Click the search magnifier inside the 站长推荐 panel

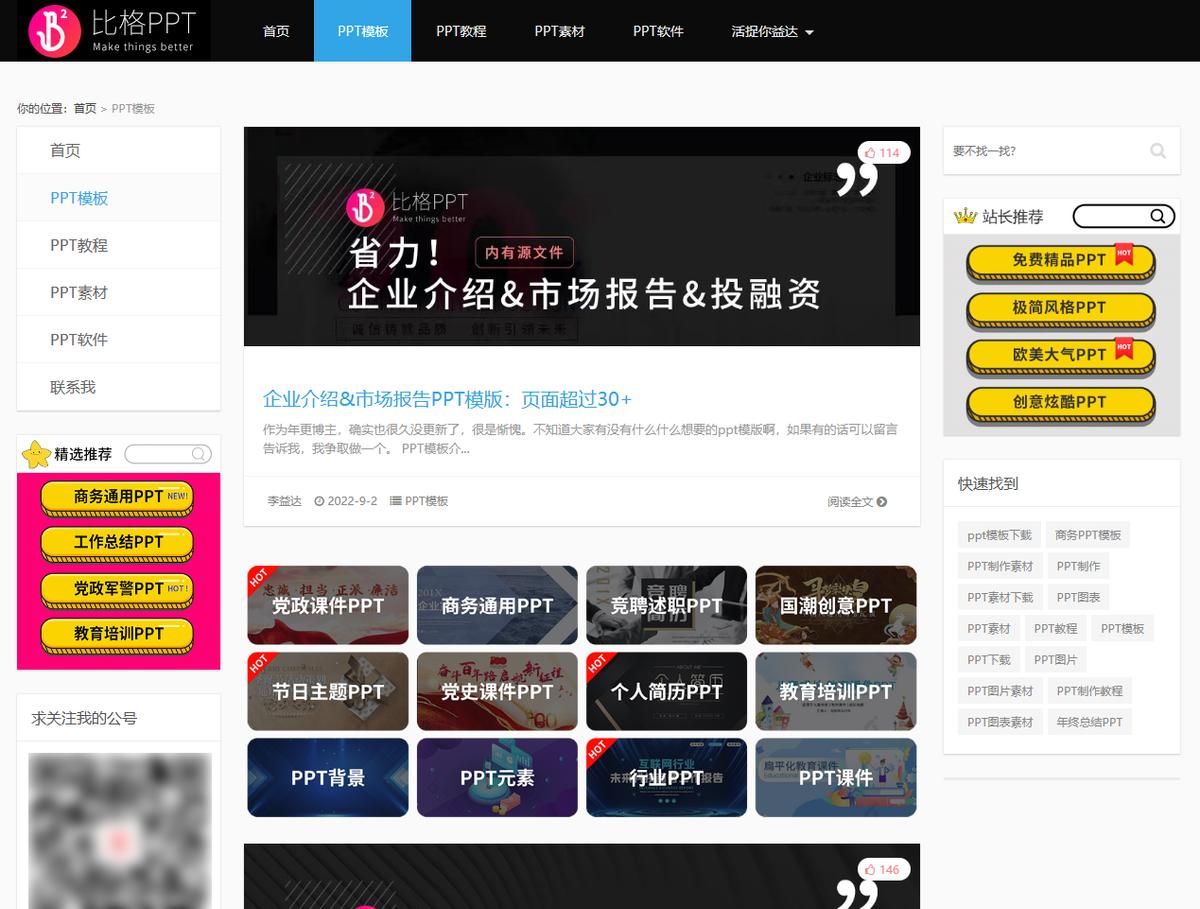1158,215
